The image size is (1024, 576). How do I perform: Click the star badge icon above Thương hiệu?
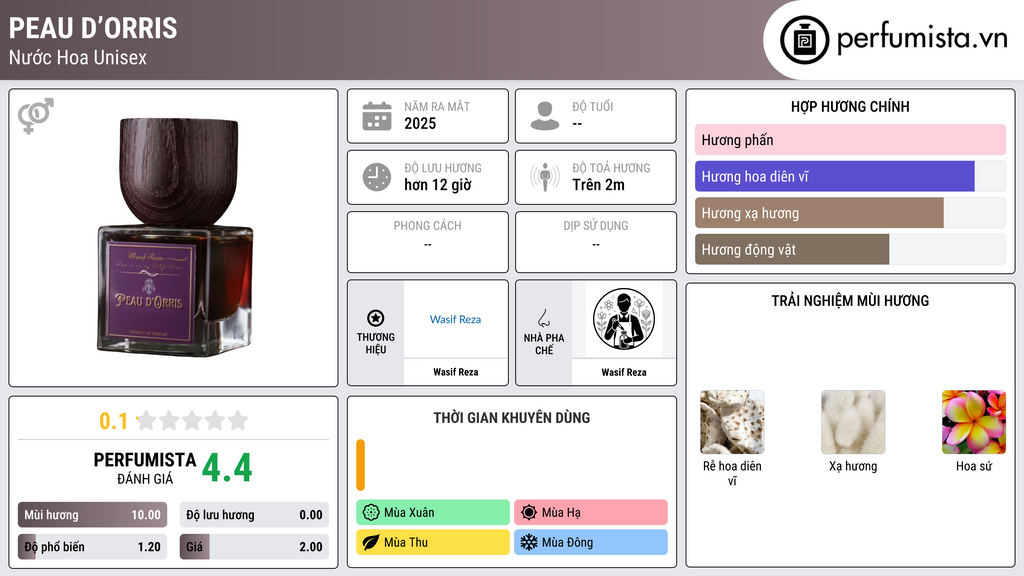(376, 318)
